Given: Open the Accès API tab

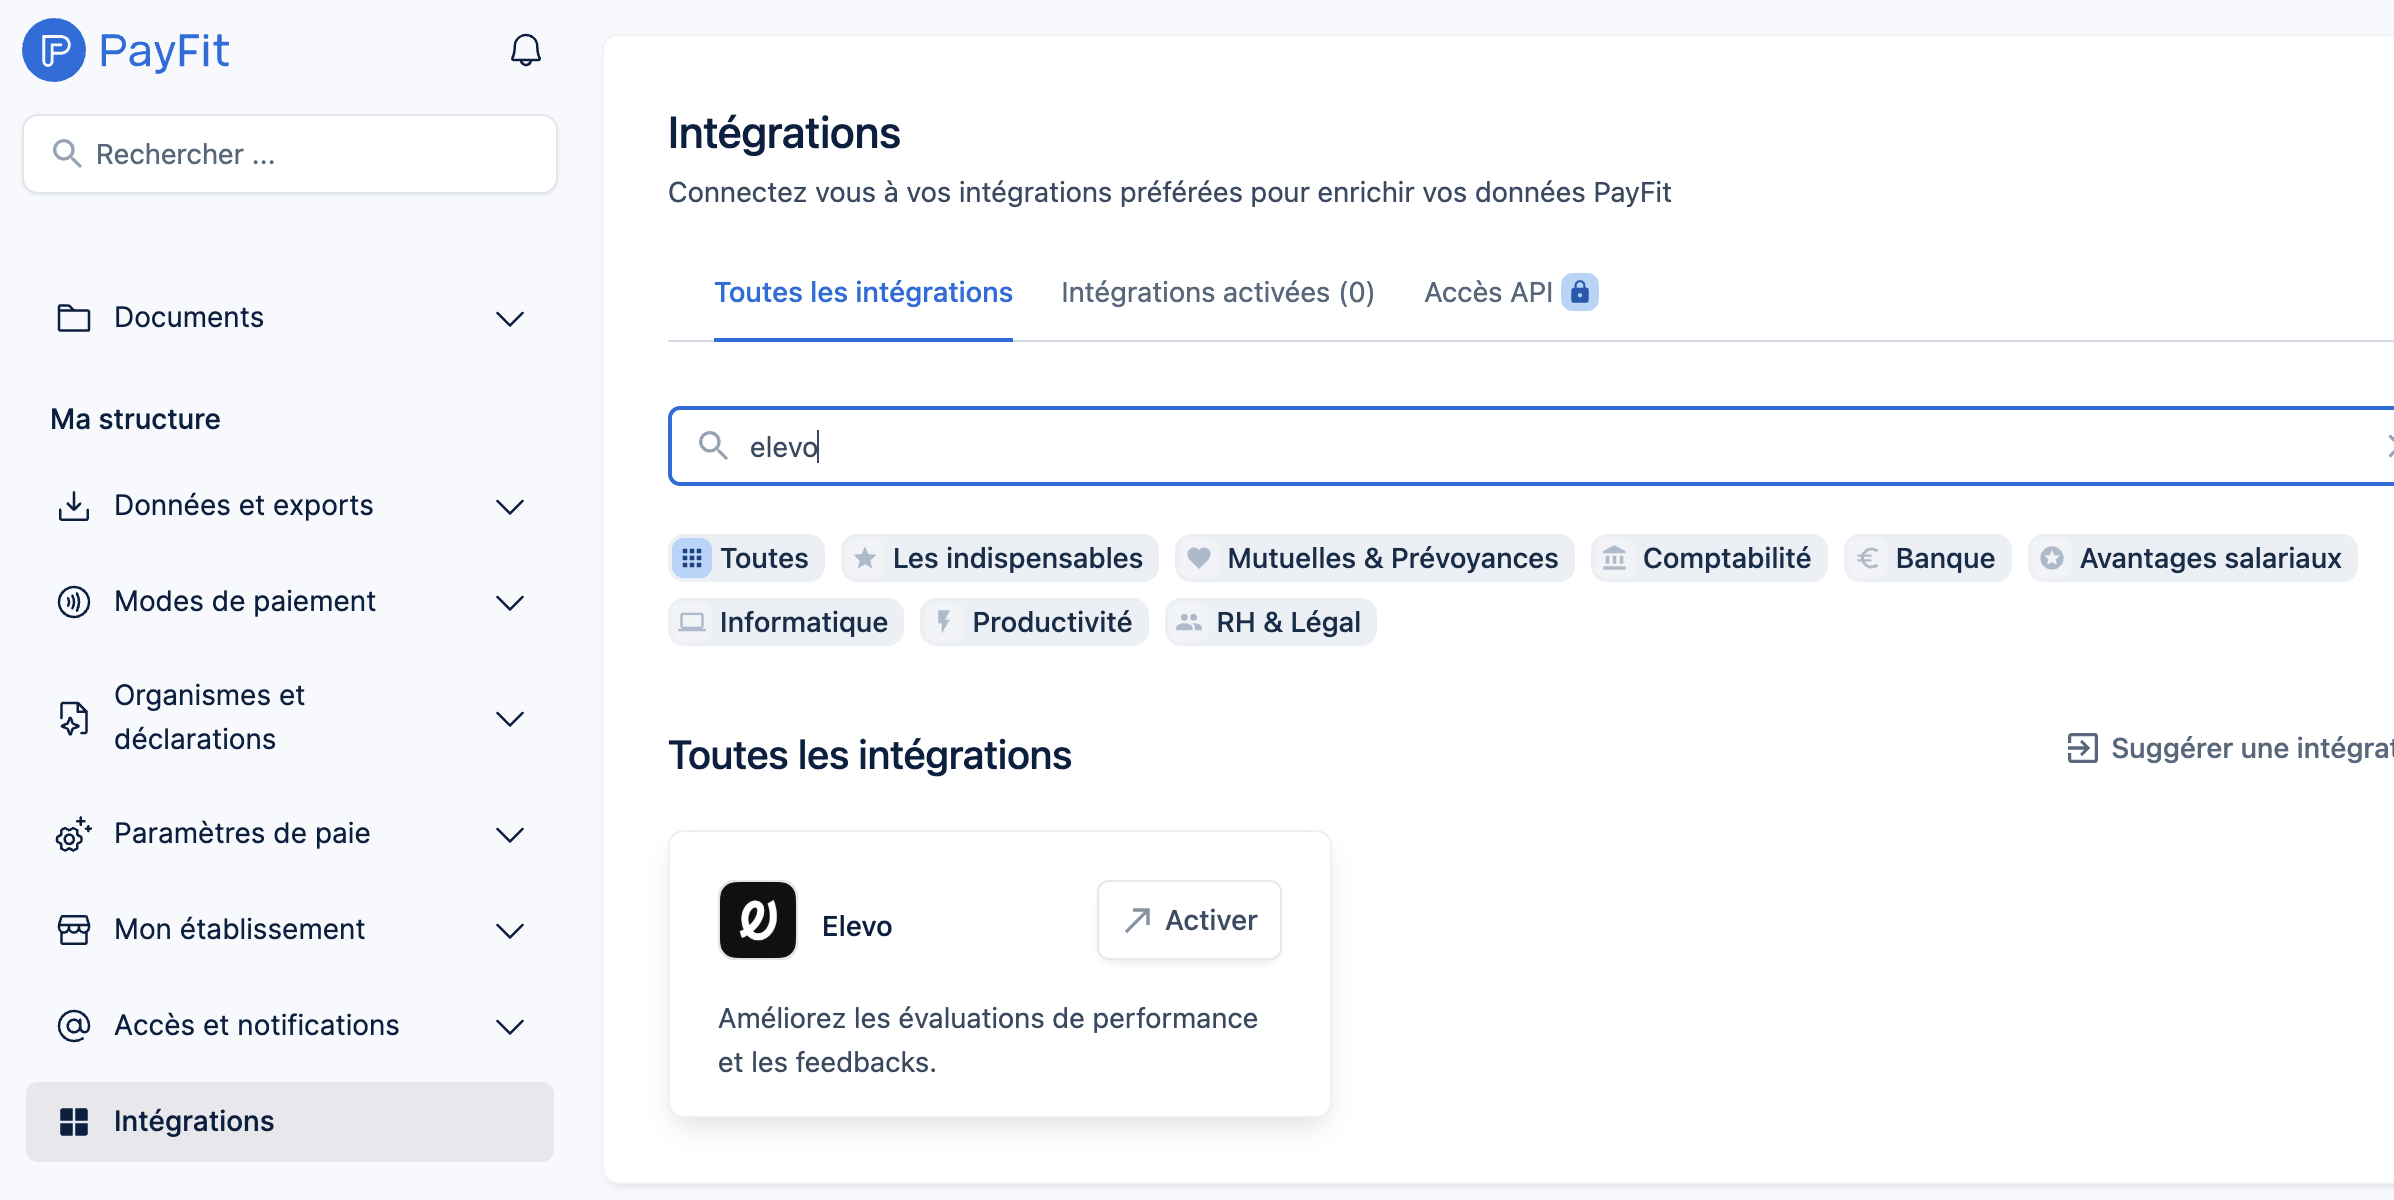Looking at the screenshot, I should (1511, 292).
